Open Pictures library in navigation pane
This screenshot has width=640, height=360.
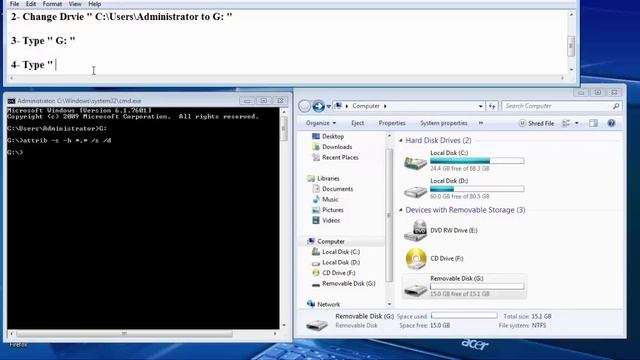point(328,210)
